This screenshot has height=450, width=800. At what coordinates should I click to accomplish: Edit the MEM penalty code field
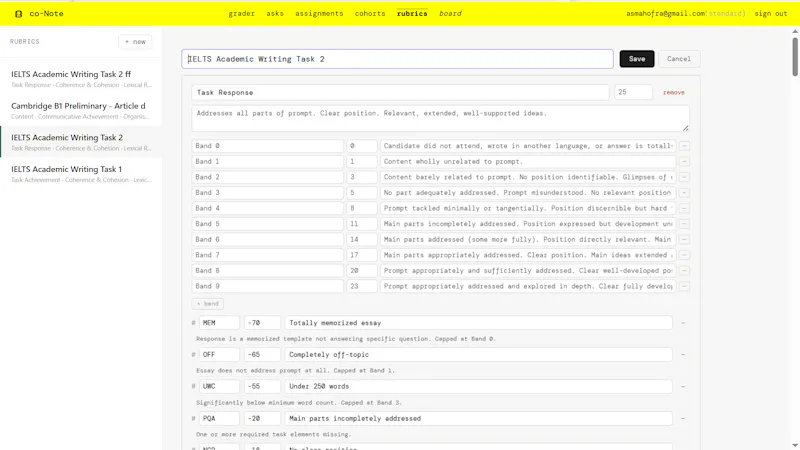pos(219,323)
